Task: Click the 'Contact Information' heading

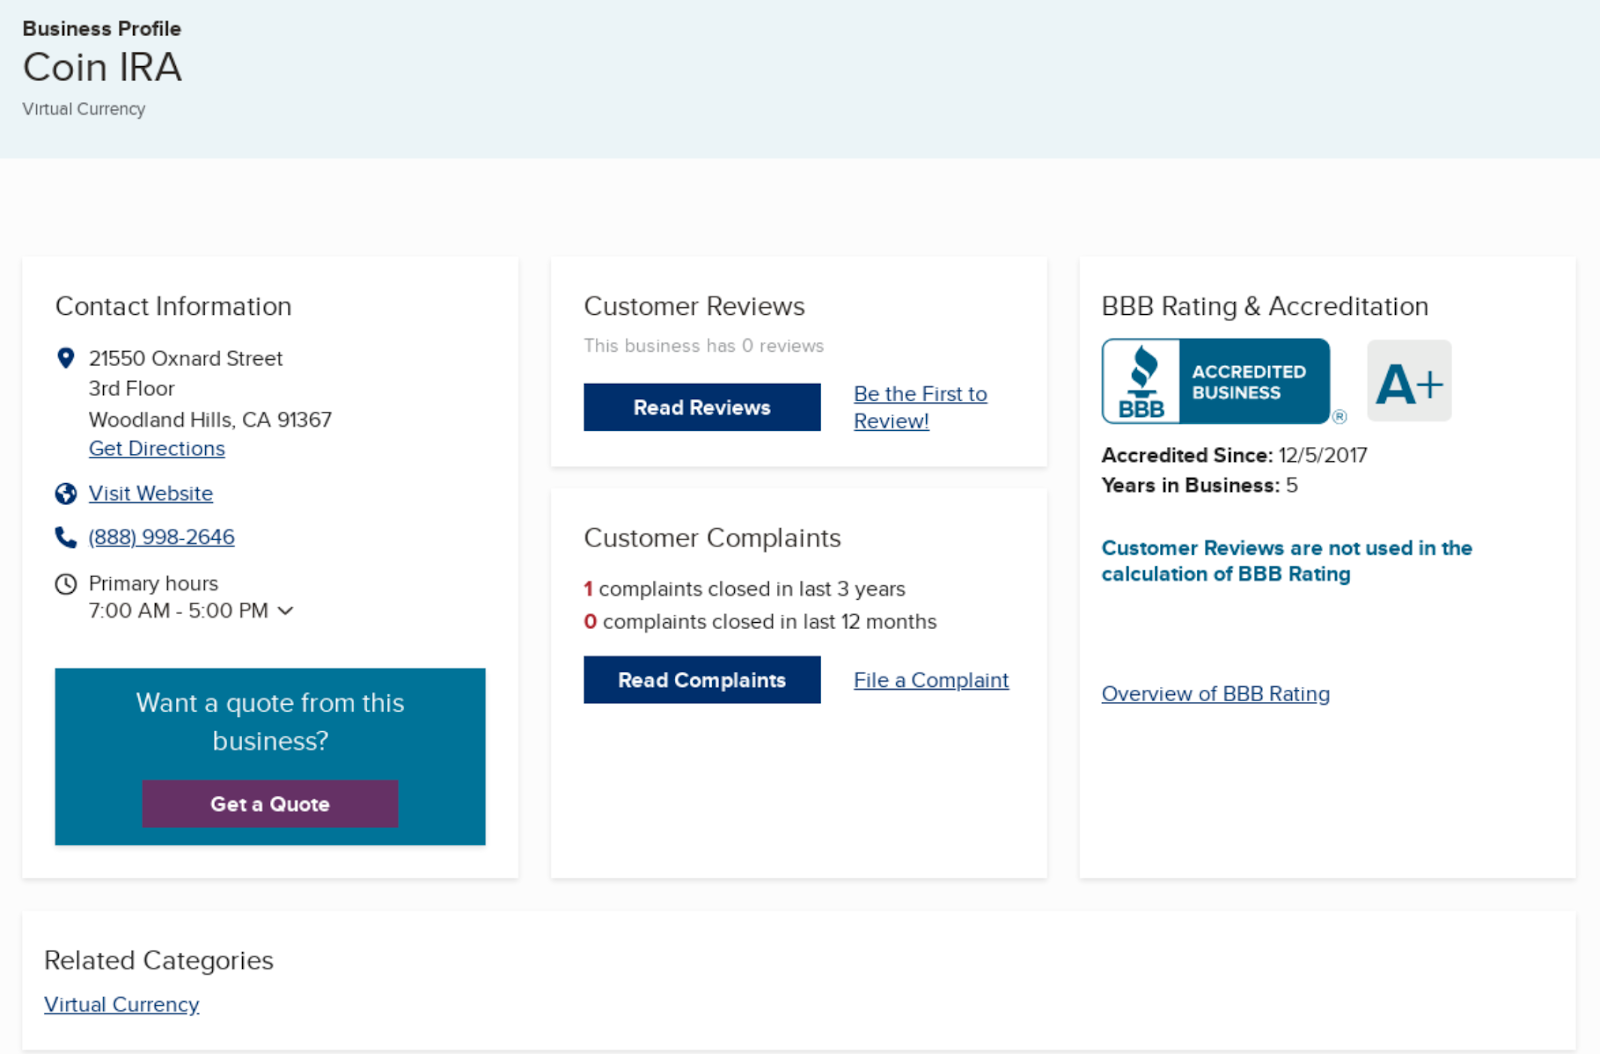Action: [174, 306]
